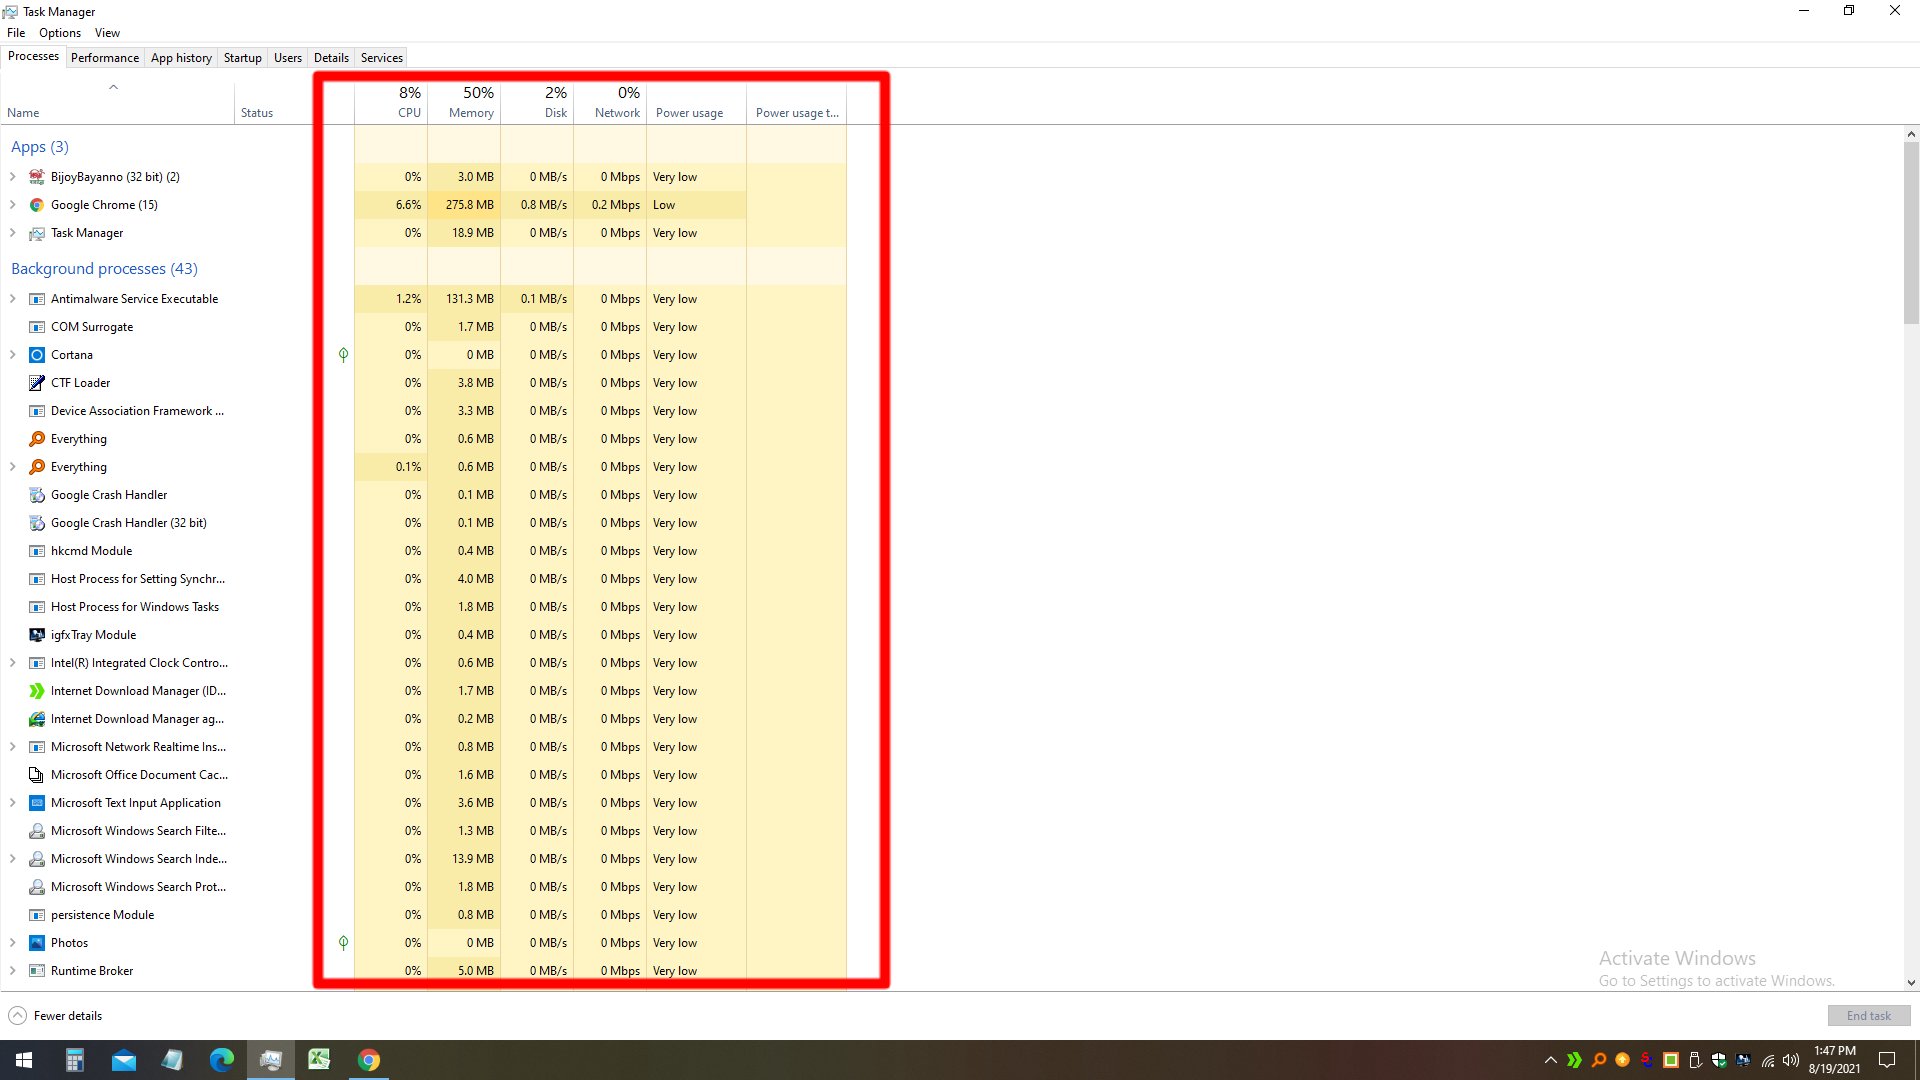
Task: Click the End task button
Action: pyautogui.click(x=1868, y=1015)
